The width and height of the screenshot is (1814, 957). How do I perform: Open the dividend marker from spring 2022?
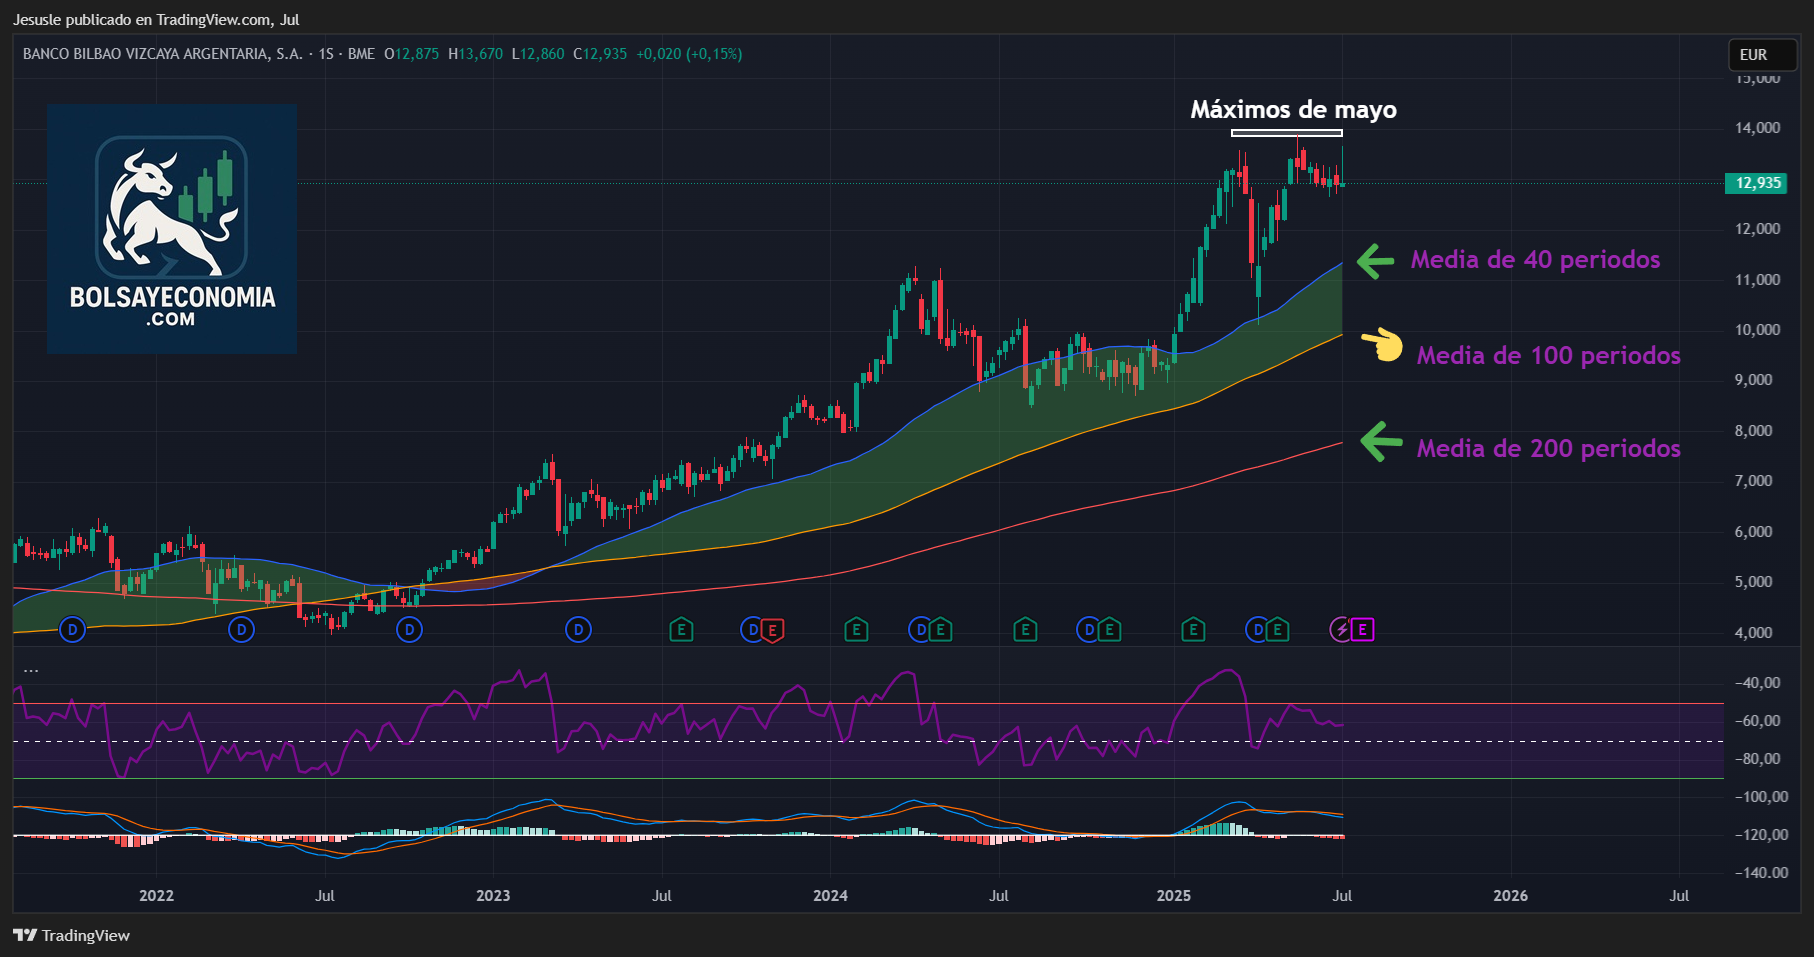pyautogui.click(x=241, y=630)
